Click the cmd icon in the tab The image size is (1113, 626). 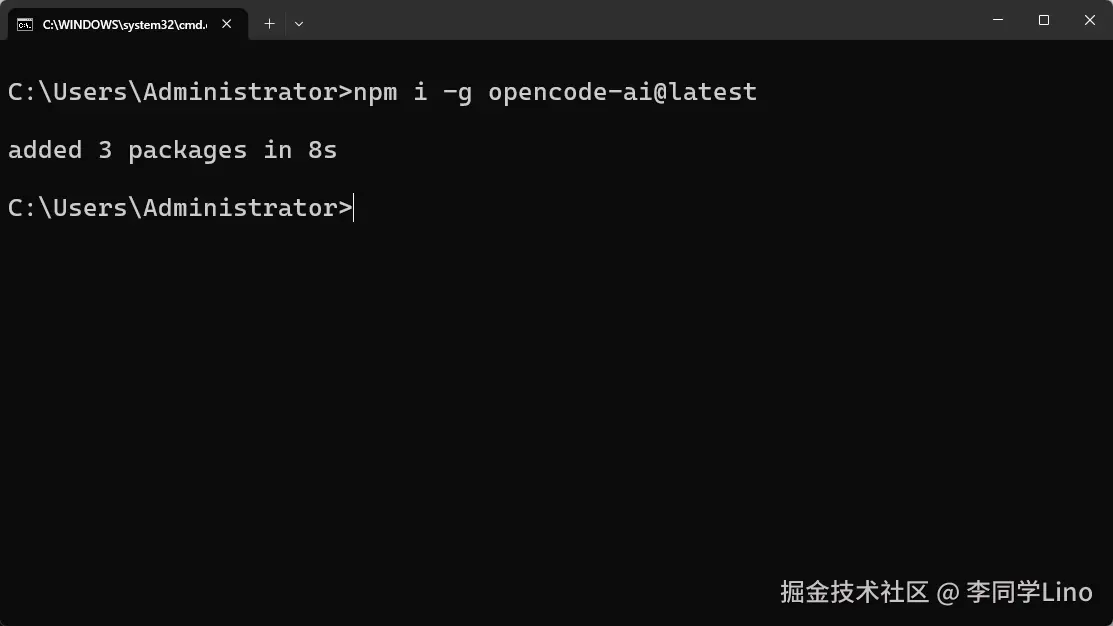[25, 25]
